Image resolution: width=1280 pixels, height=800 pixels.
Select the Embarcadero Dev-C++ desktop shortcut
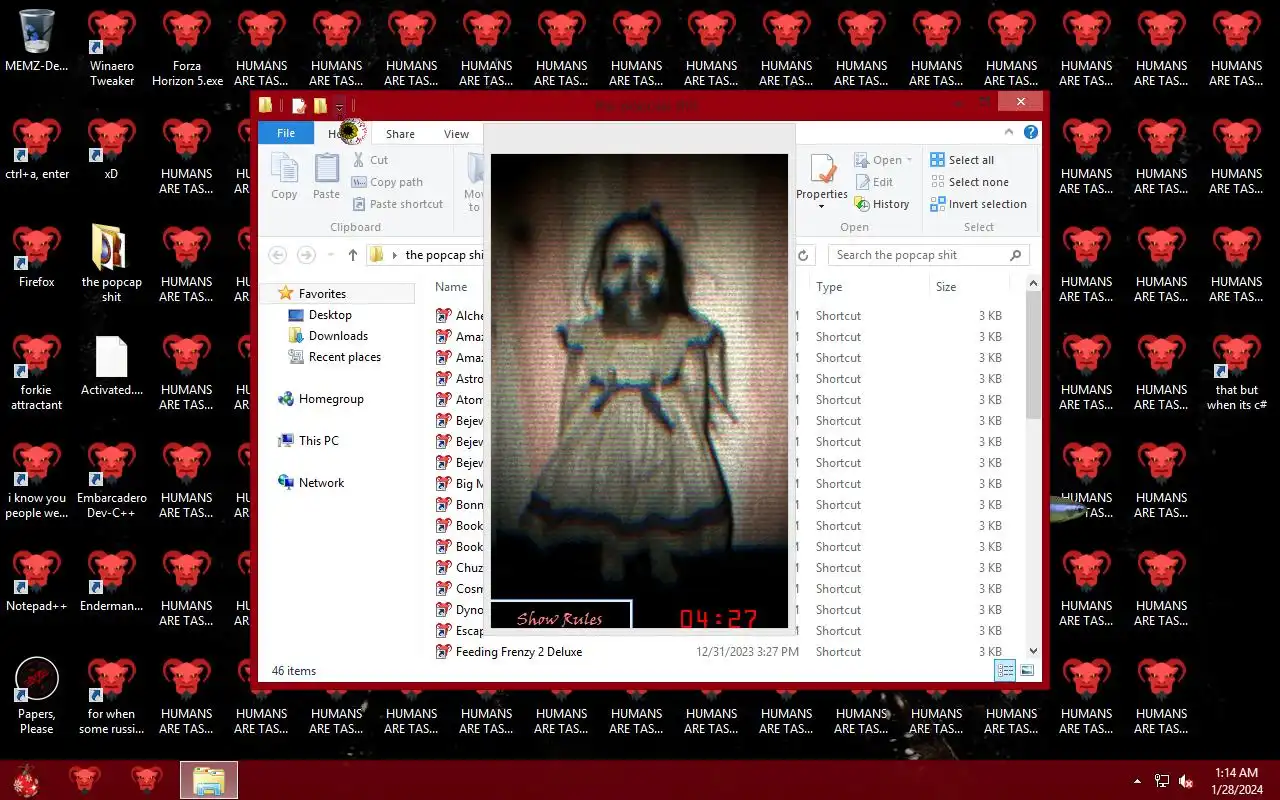pyautogui.click(x=112, y=480)
